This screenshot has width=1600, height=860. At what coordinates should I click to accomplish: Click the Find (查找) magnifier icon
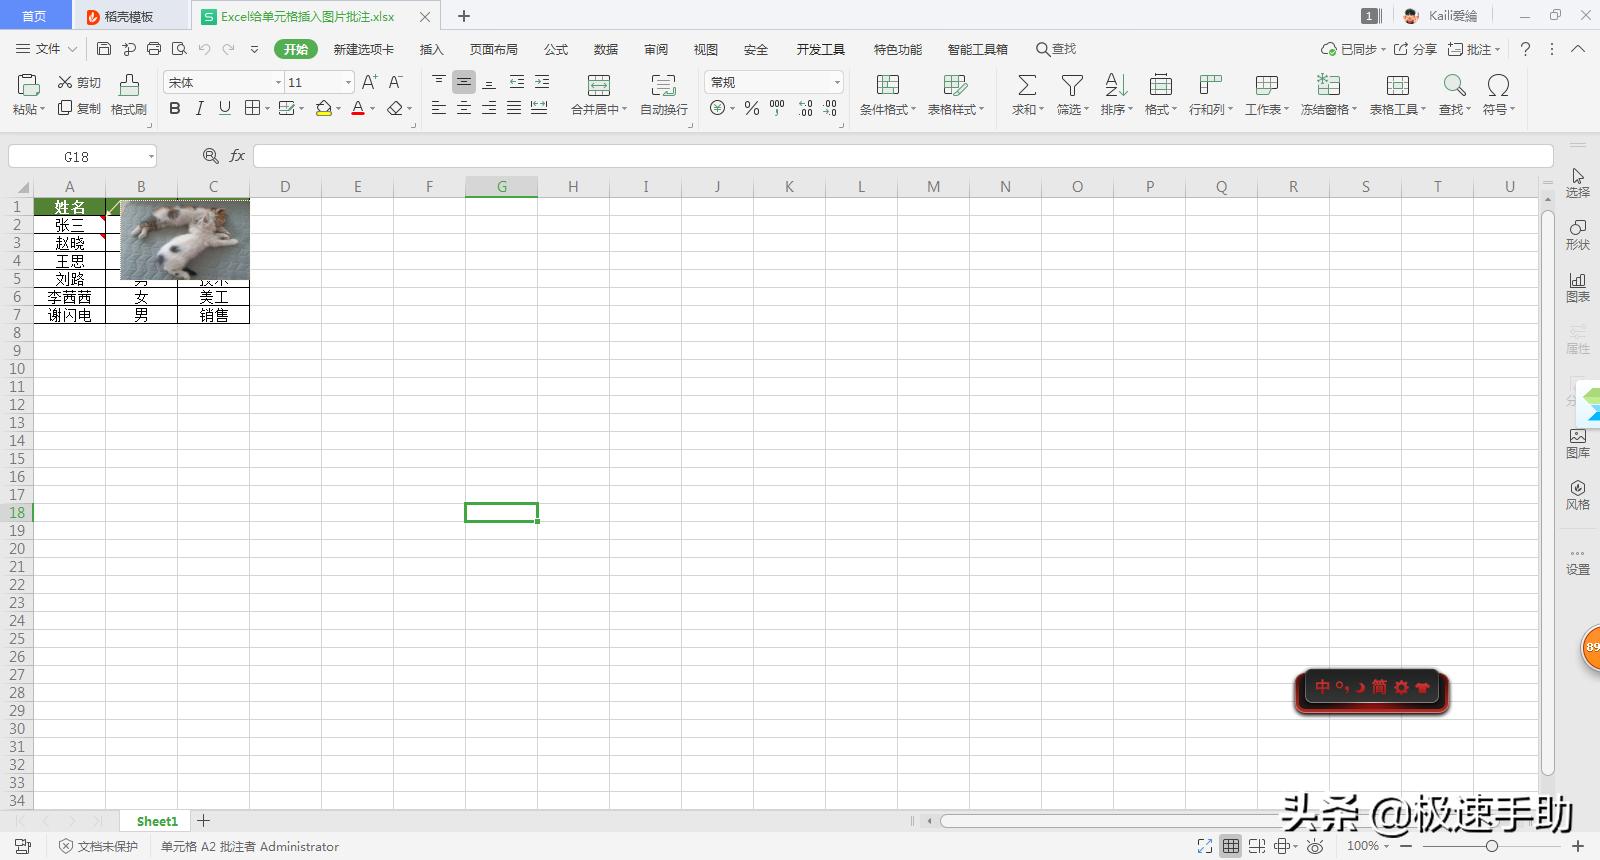[x=1454, y=86]
